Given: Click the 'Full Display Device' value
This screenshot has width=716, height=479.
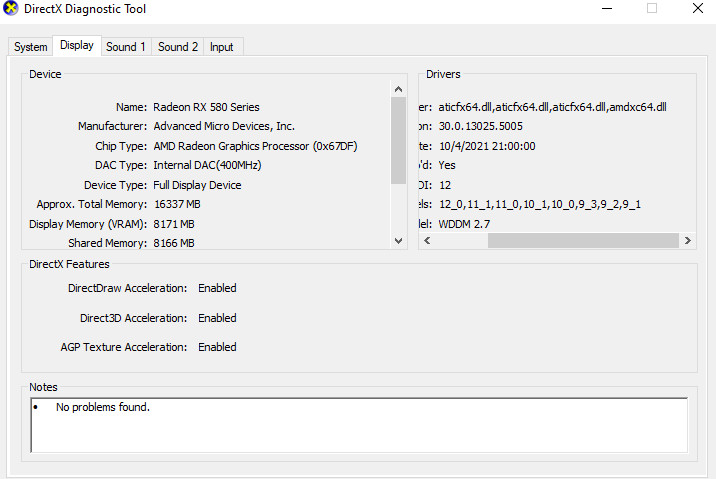Looking at the screenshot, I should (197, 185).
